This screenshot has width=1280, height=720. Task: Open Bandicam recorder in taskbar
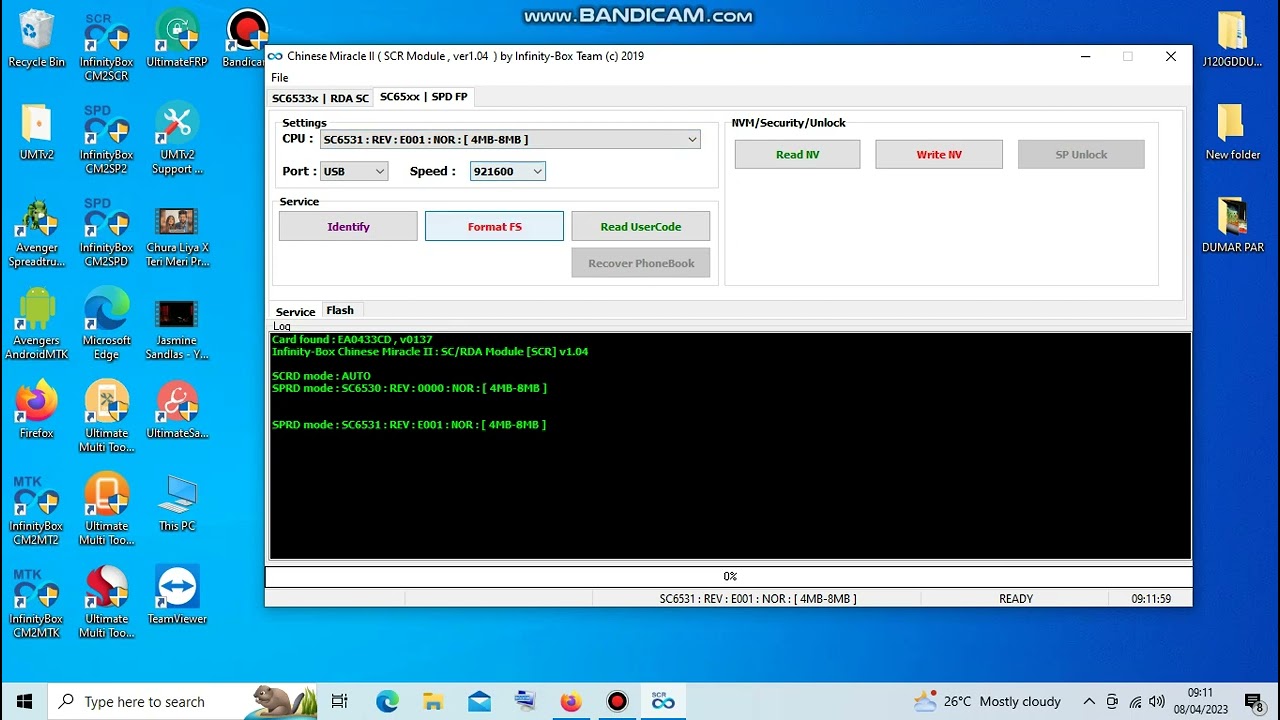click(x=617, y=701)
